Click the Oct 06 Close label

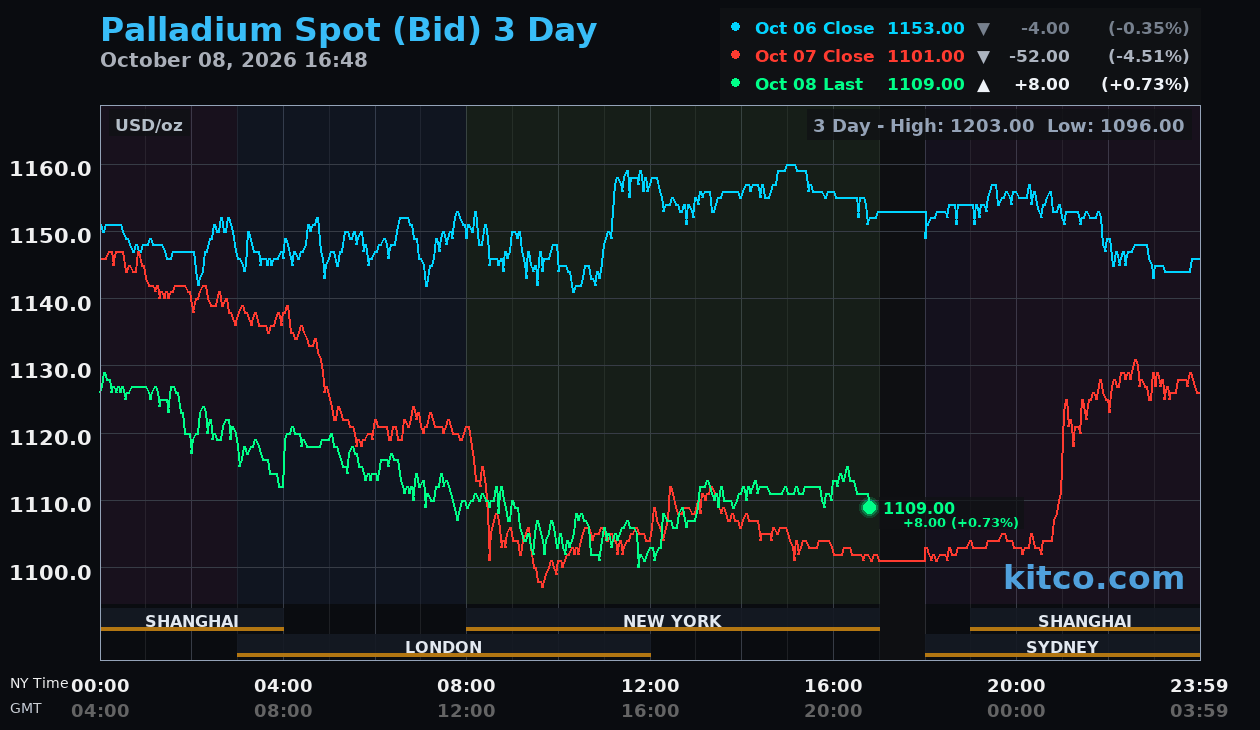pyautogui.click(x=814, y=29)
